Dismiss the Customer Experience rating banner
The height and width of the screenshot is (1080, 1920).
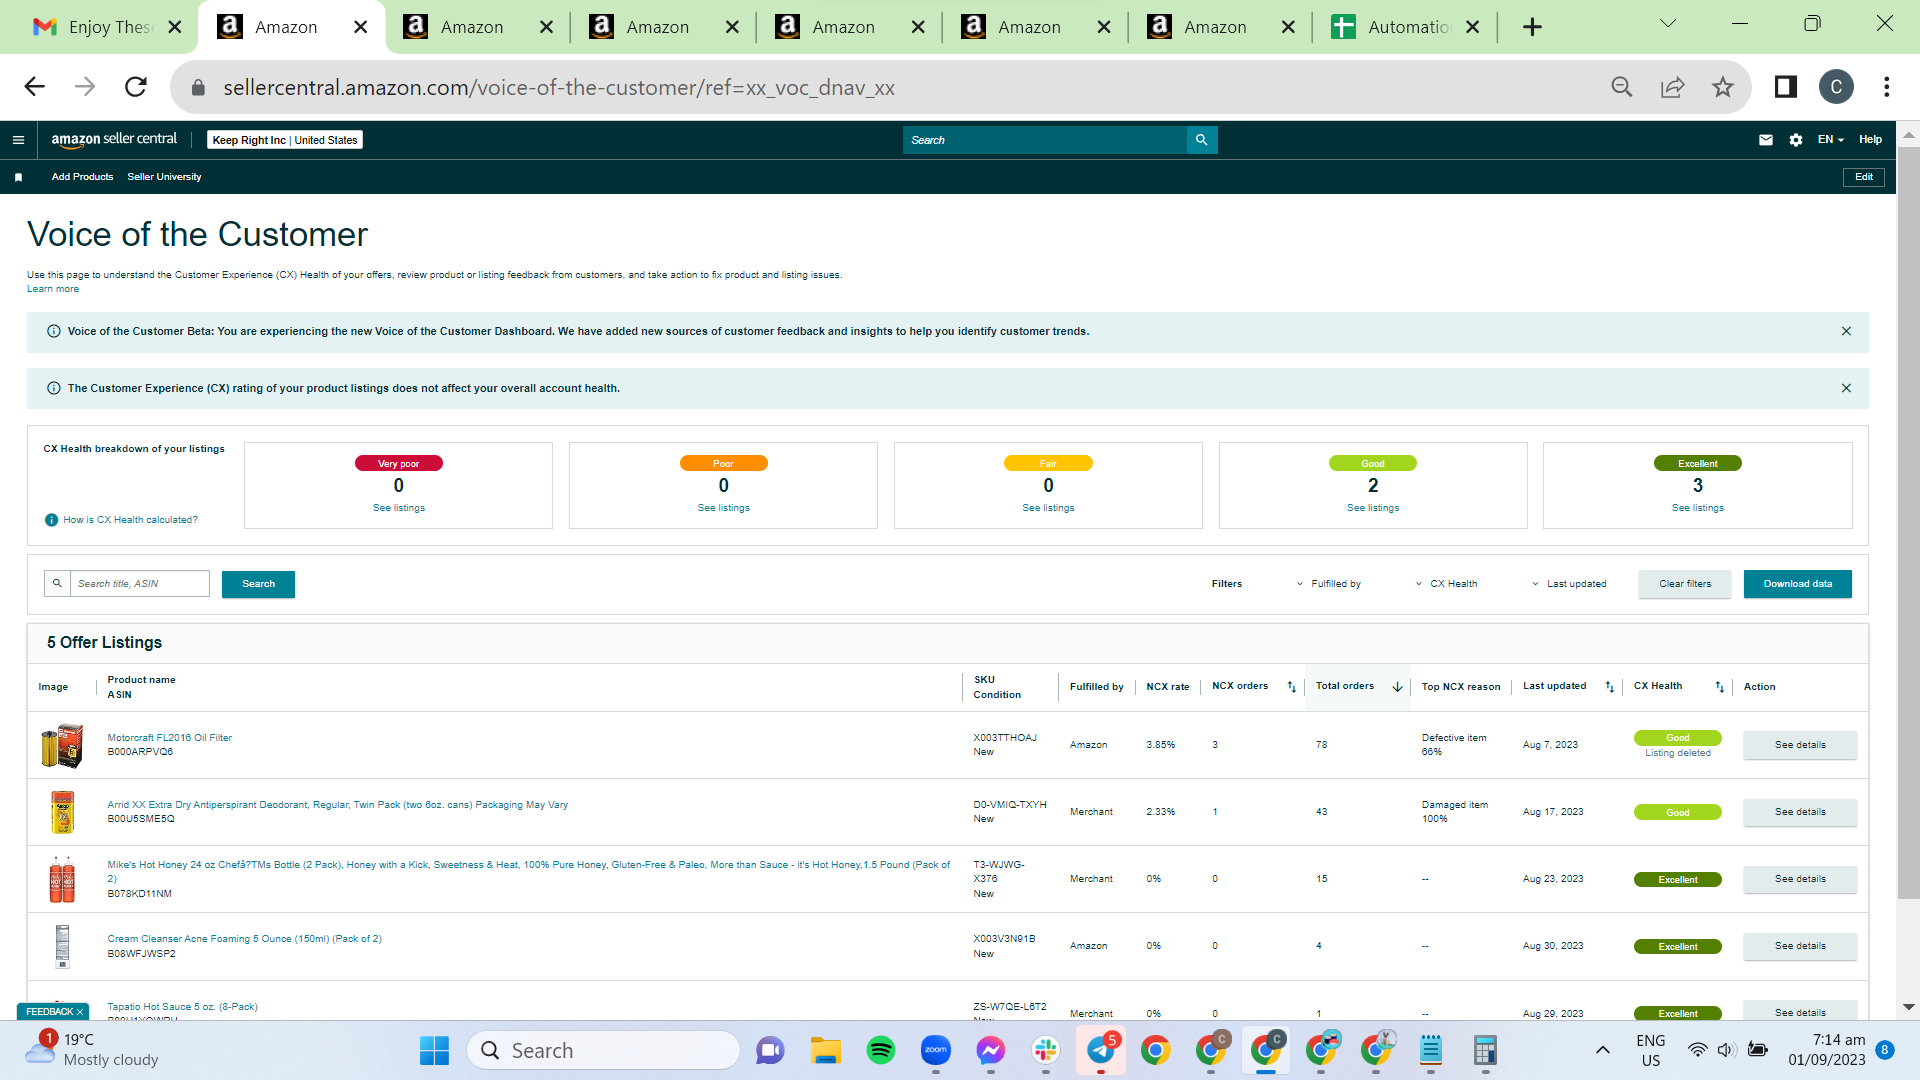tap(1846, 388)
